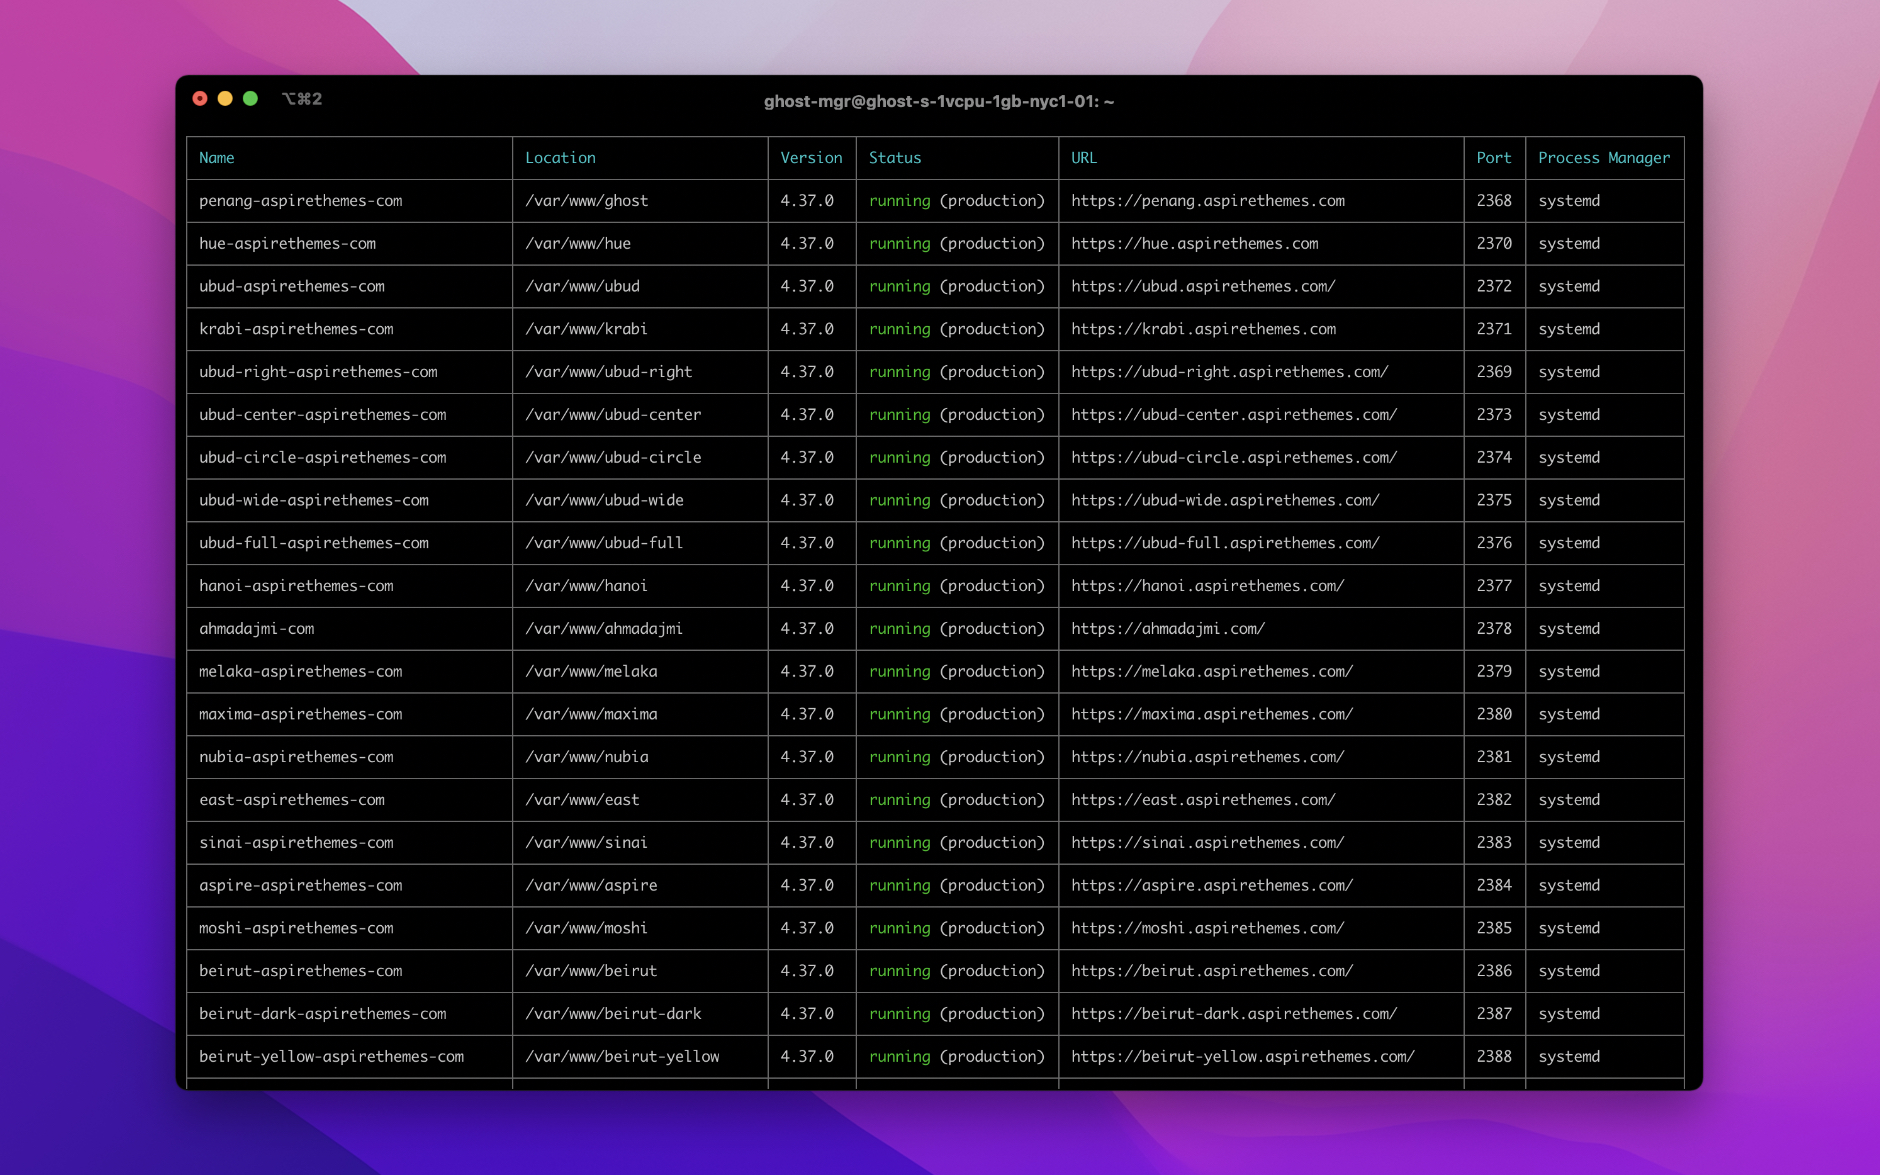The height and width of the screenshot is (1175, 1880).
Task: Click the Port column header
Action: pos(1494,158)
